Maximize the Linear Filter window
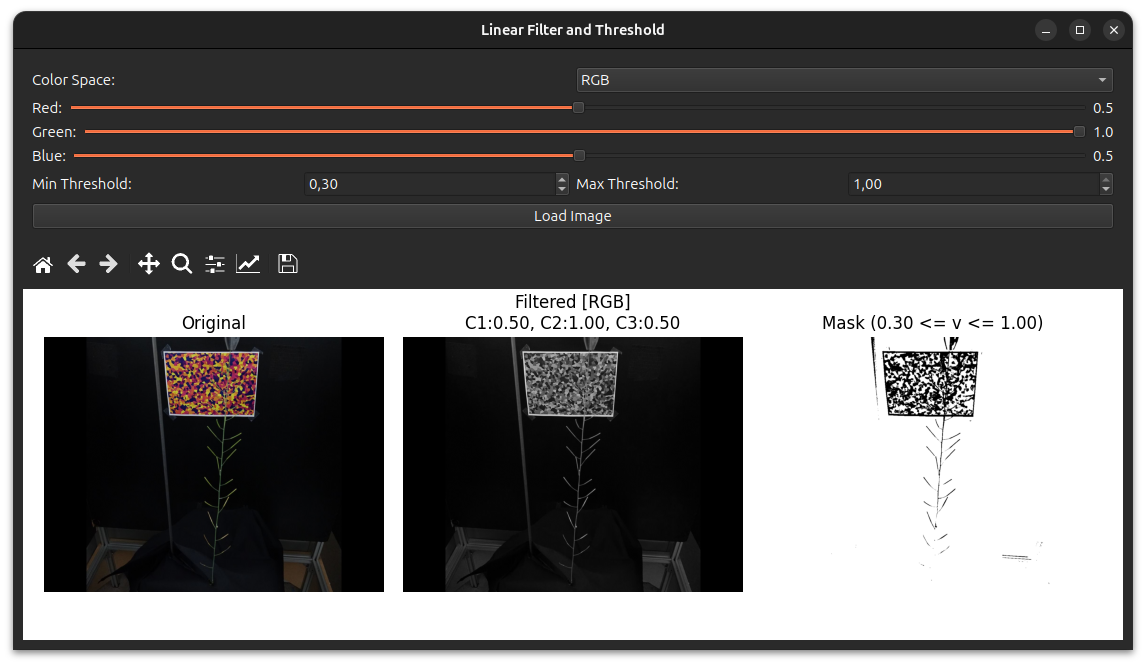The width and height of the screenshot is (1146, 666). click(1079, 30)
